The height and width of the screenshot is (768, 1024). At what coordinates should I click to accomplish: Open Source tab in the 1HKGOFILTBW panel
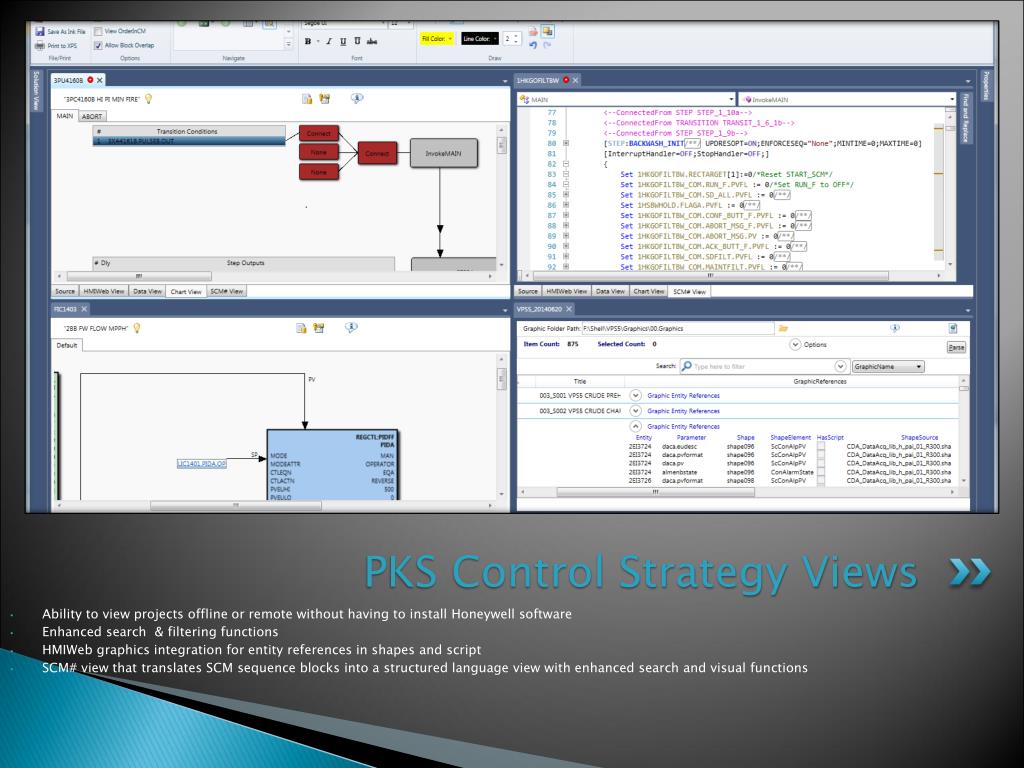pyautogui.click(x=528, y=291)
